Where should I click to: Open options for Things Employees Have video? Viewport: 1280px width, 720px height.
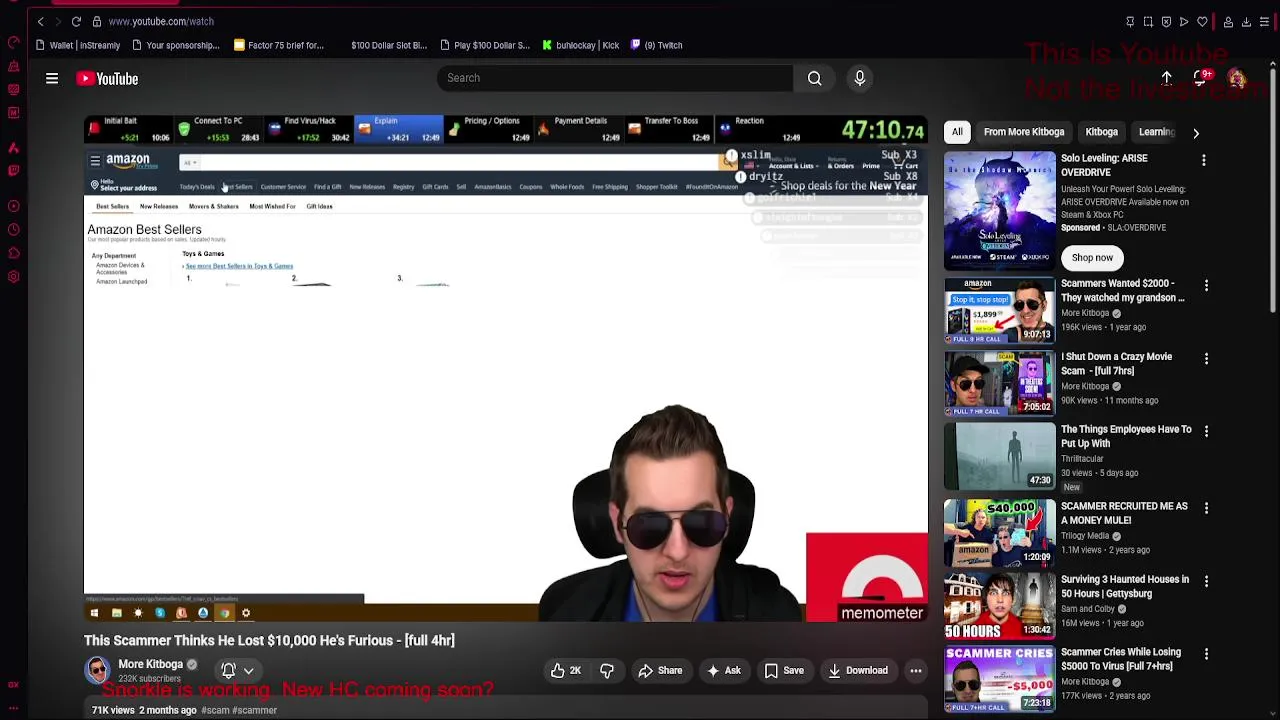coord(1206,431)
